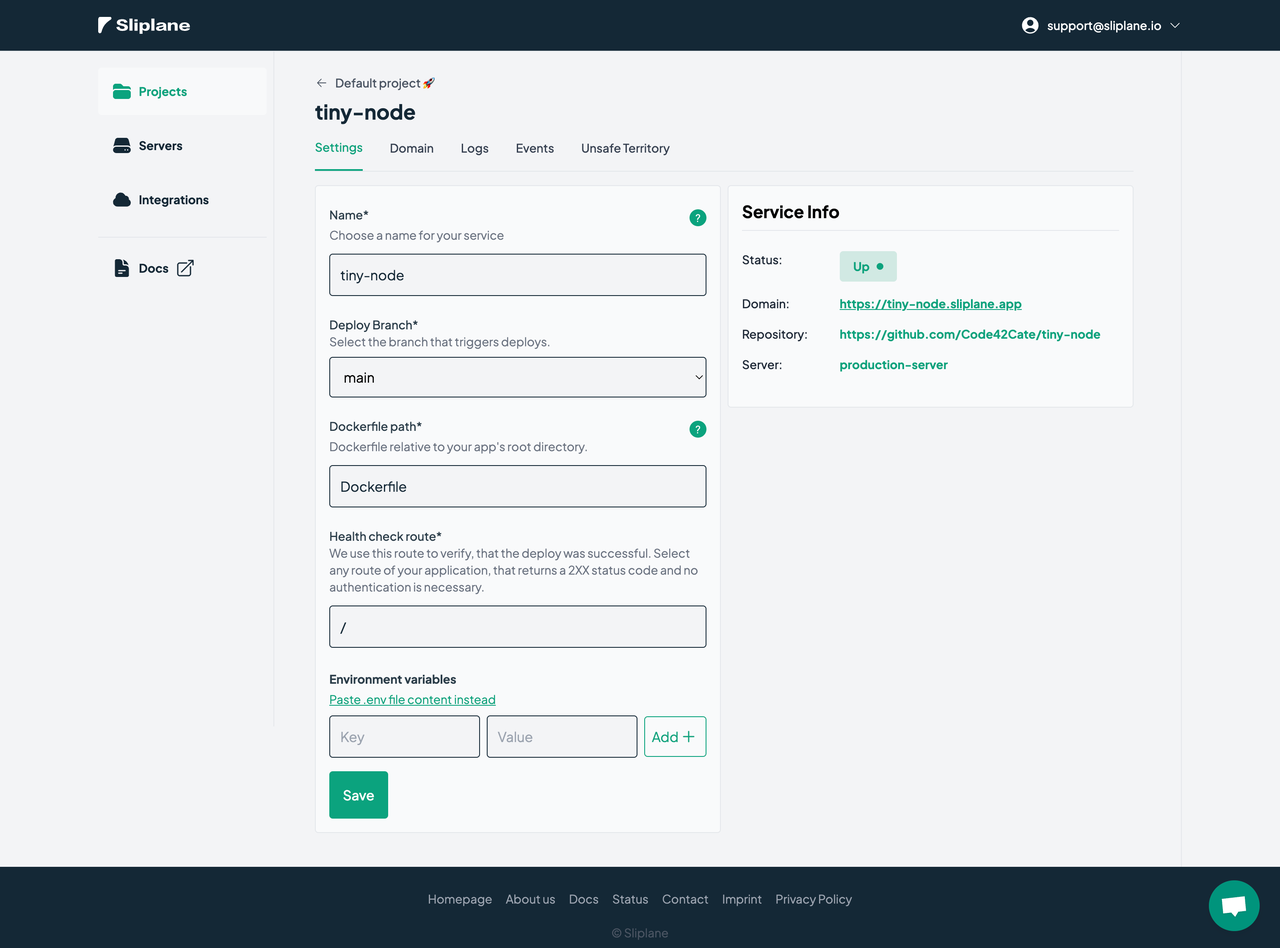Click the Projects folder icon
Viewport: 1280px width, 948px height.
pos(122,91)
